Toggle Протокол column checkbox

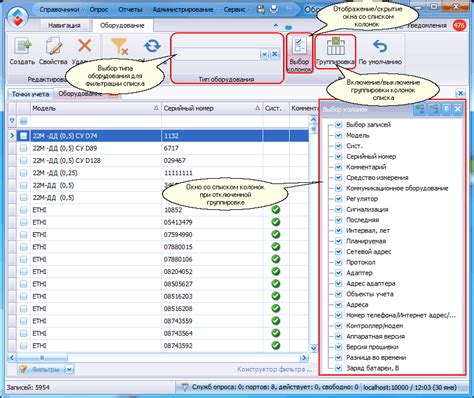338,262
